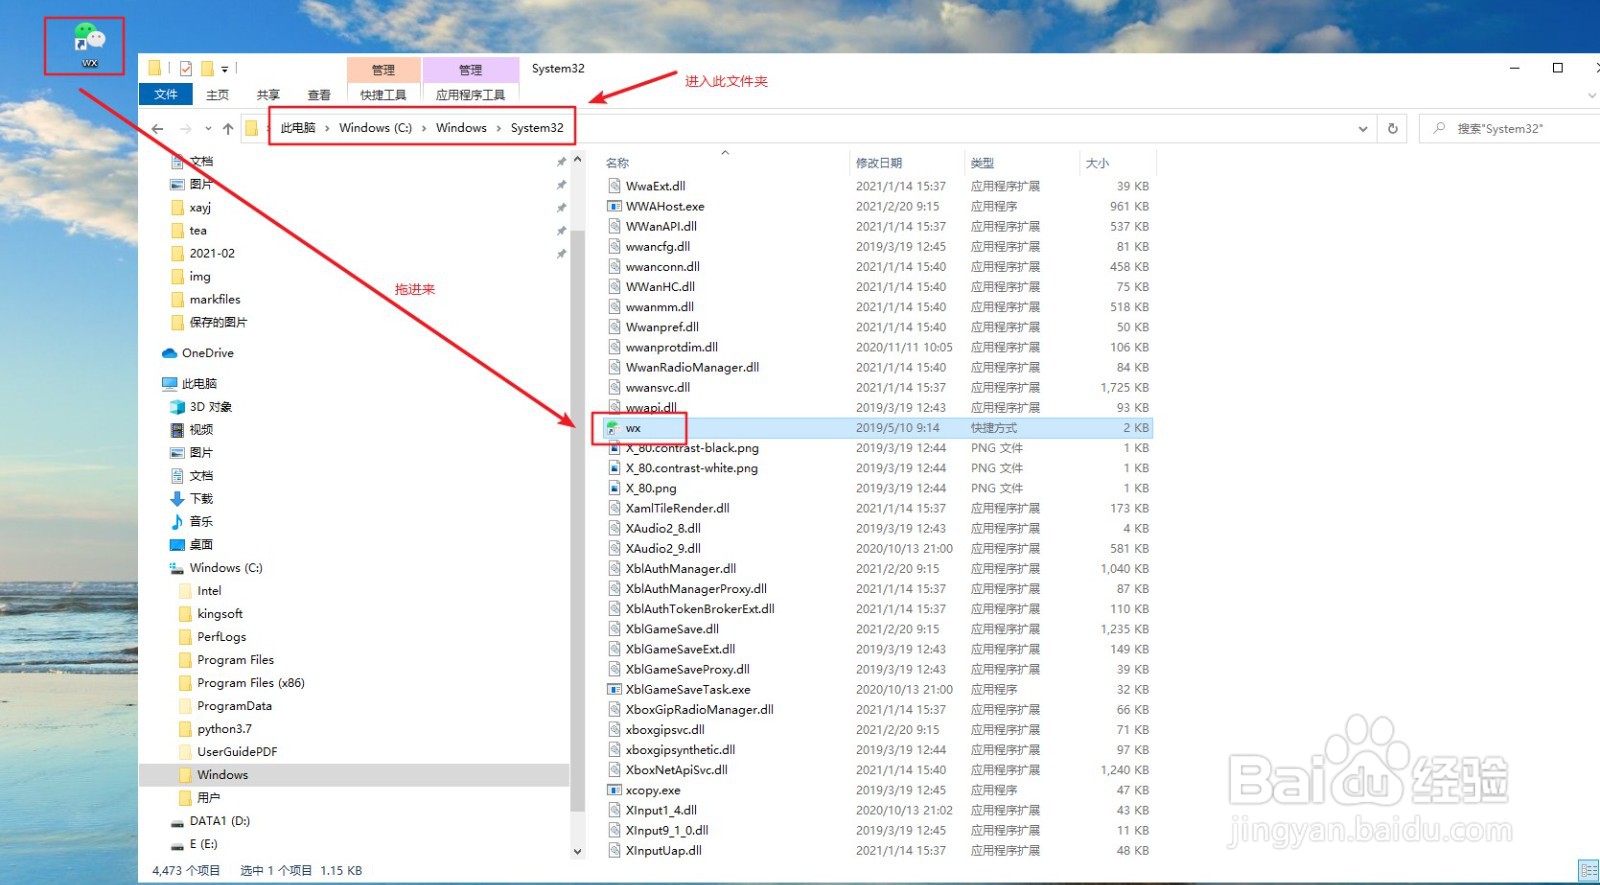Click the navigation pane scrollbar down arrow

(x=577, y=852)
